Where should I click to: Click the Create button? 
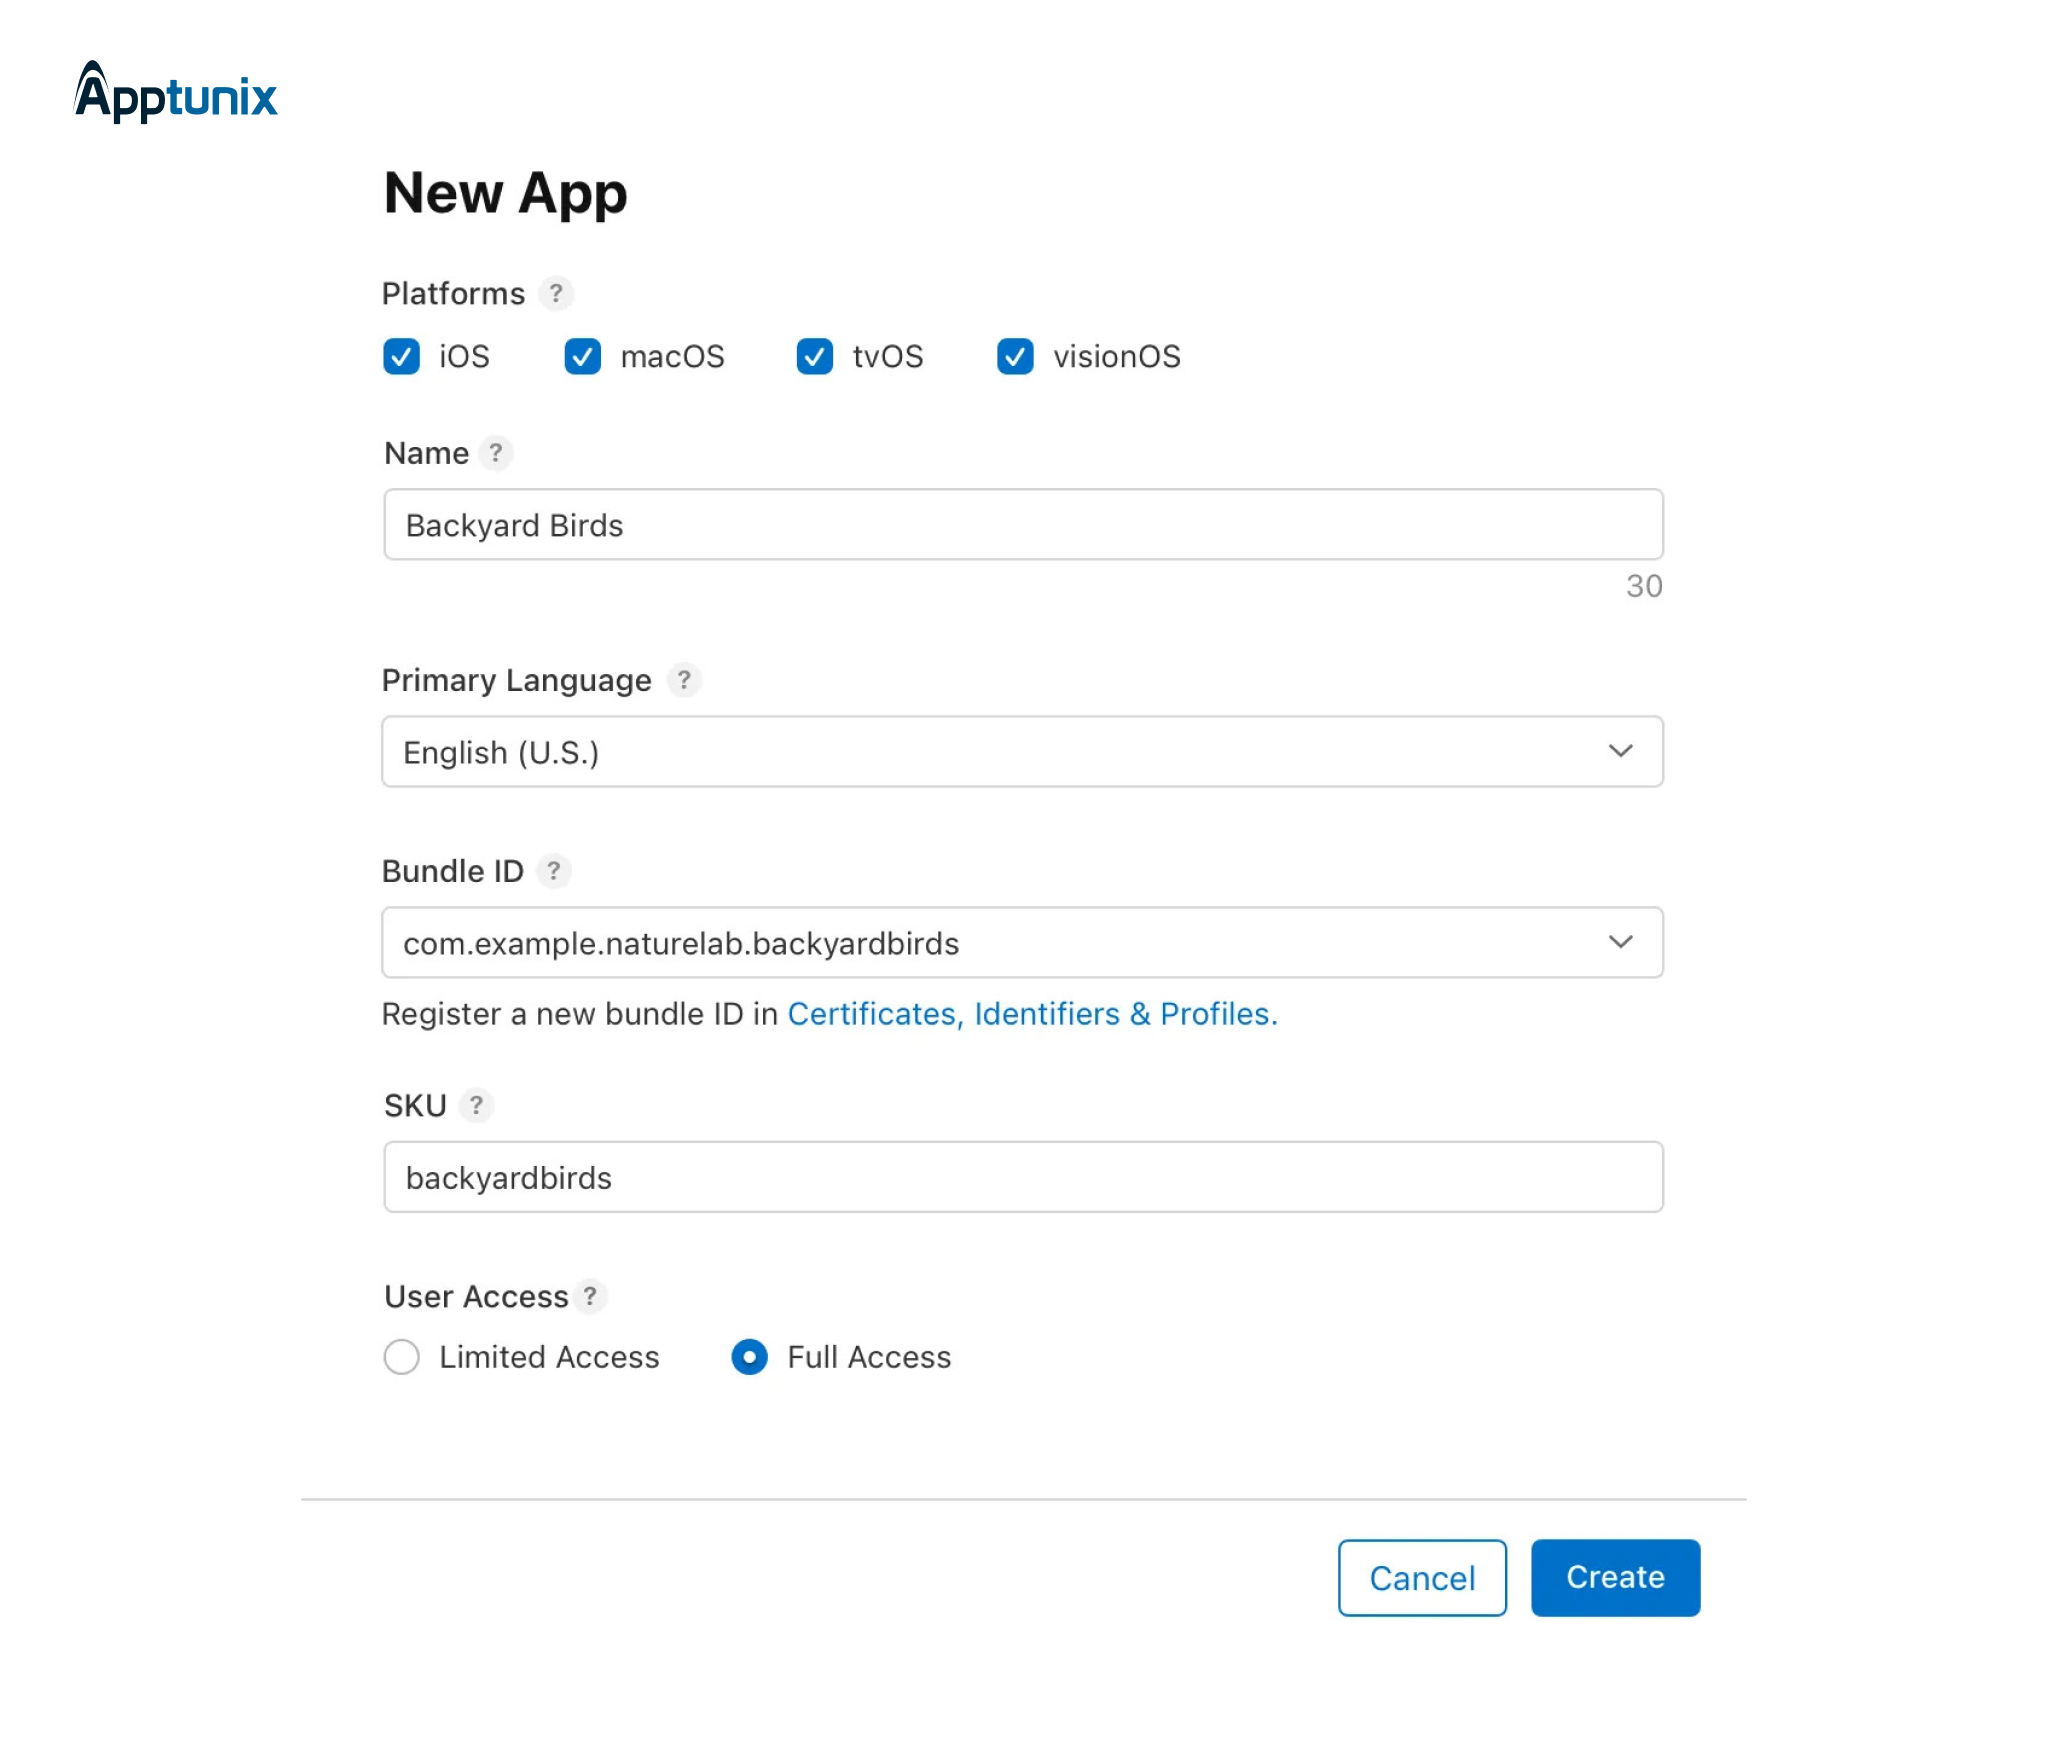(1614, 1577)
